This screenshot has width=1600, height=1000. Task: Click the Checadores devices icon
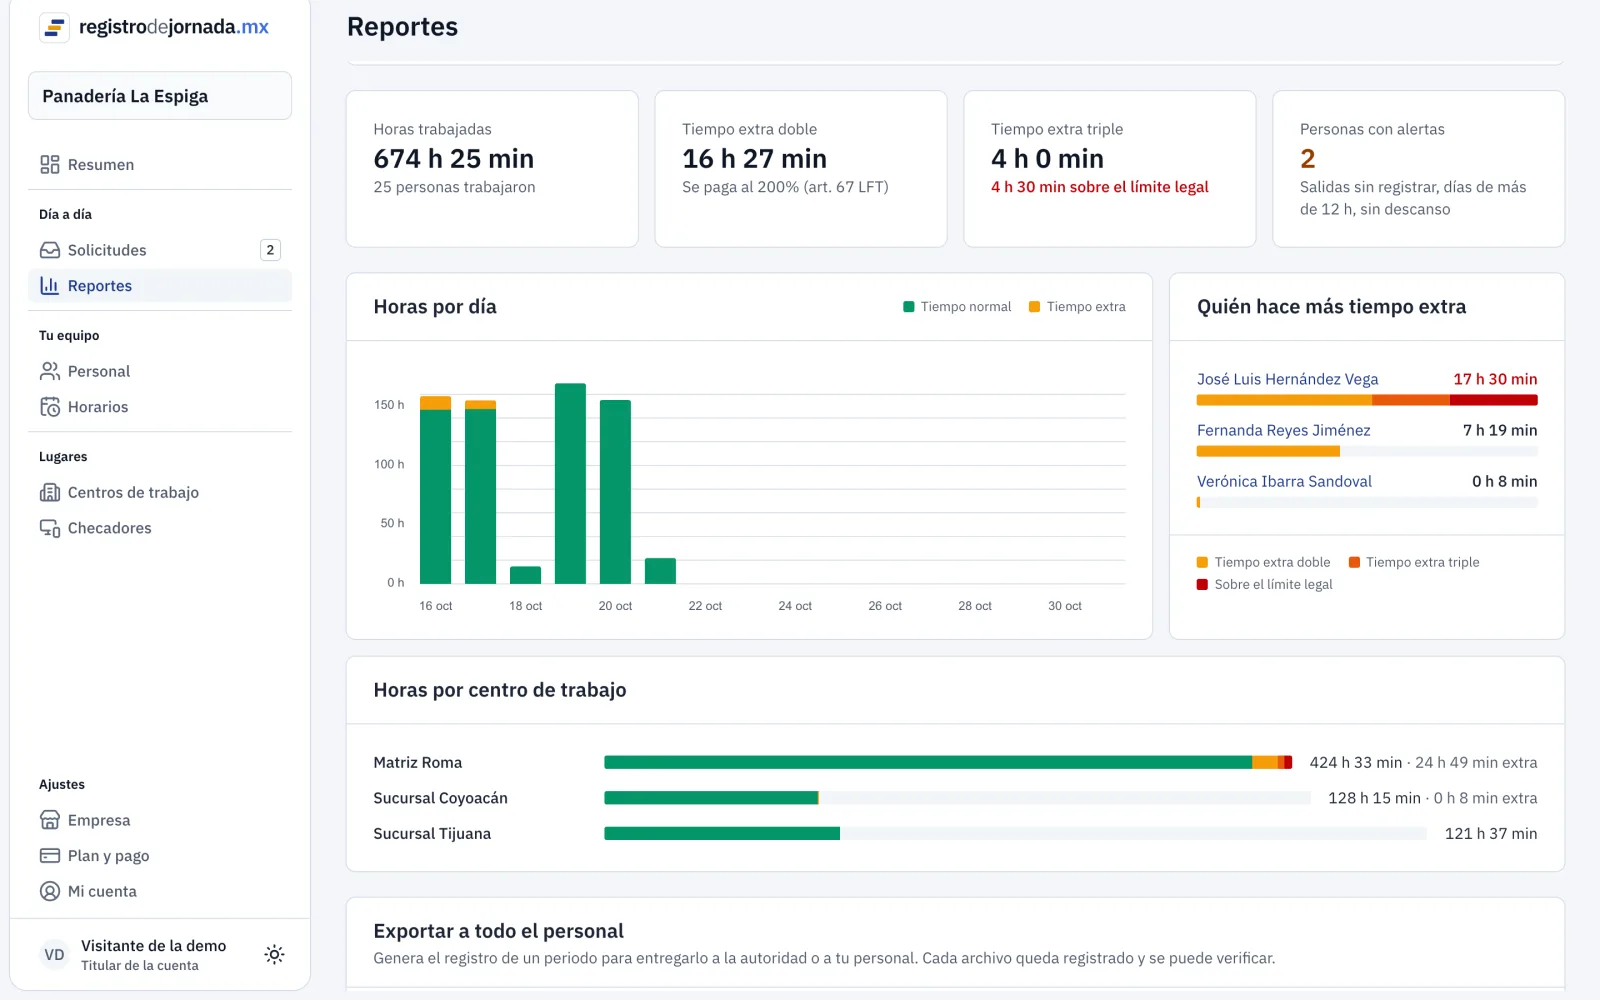pos(50,528)
